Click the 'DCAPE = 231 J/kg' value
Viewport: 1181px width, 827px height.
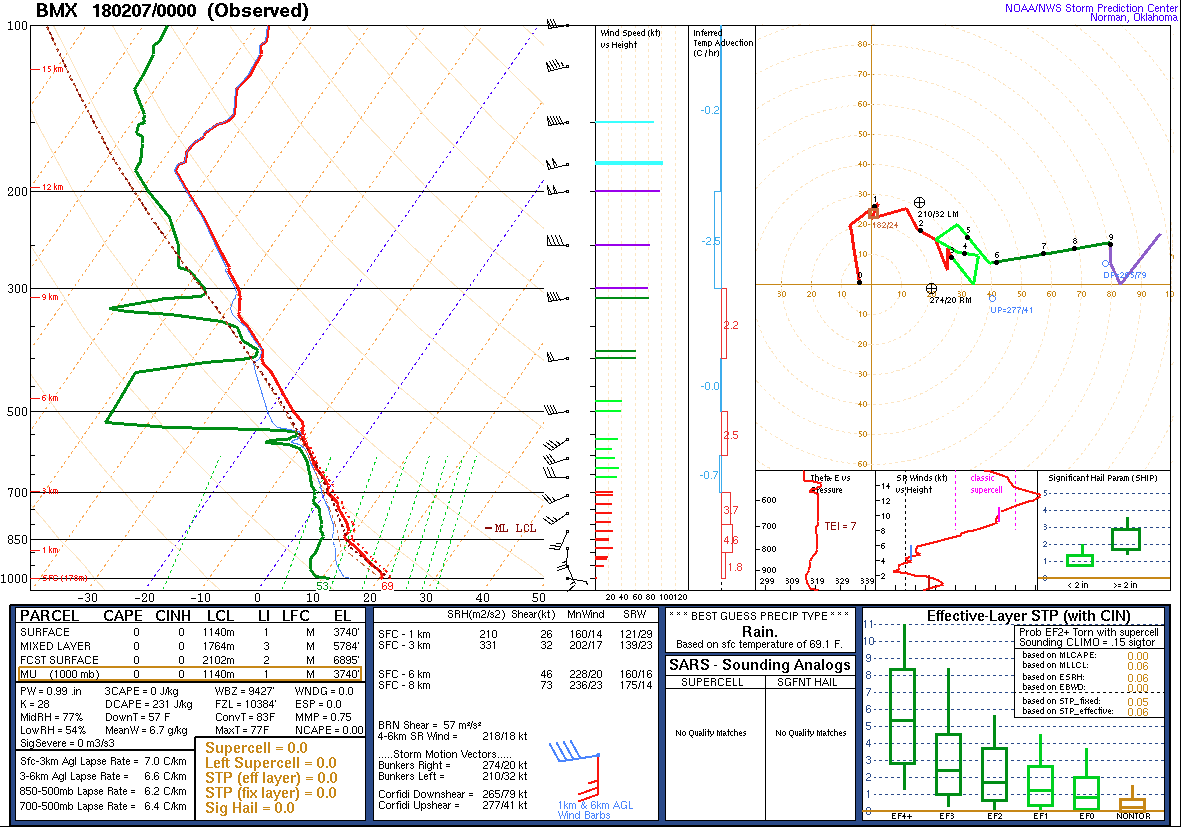pyautogui.click(x=149, y=704)
